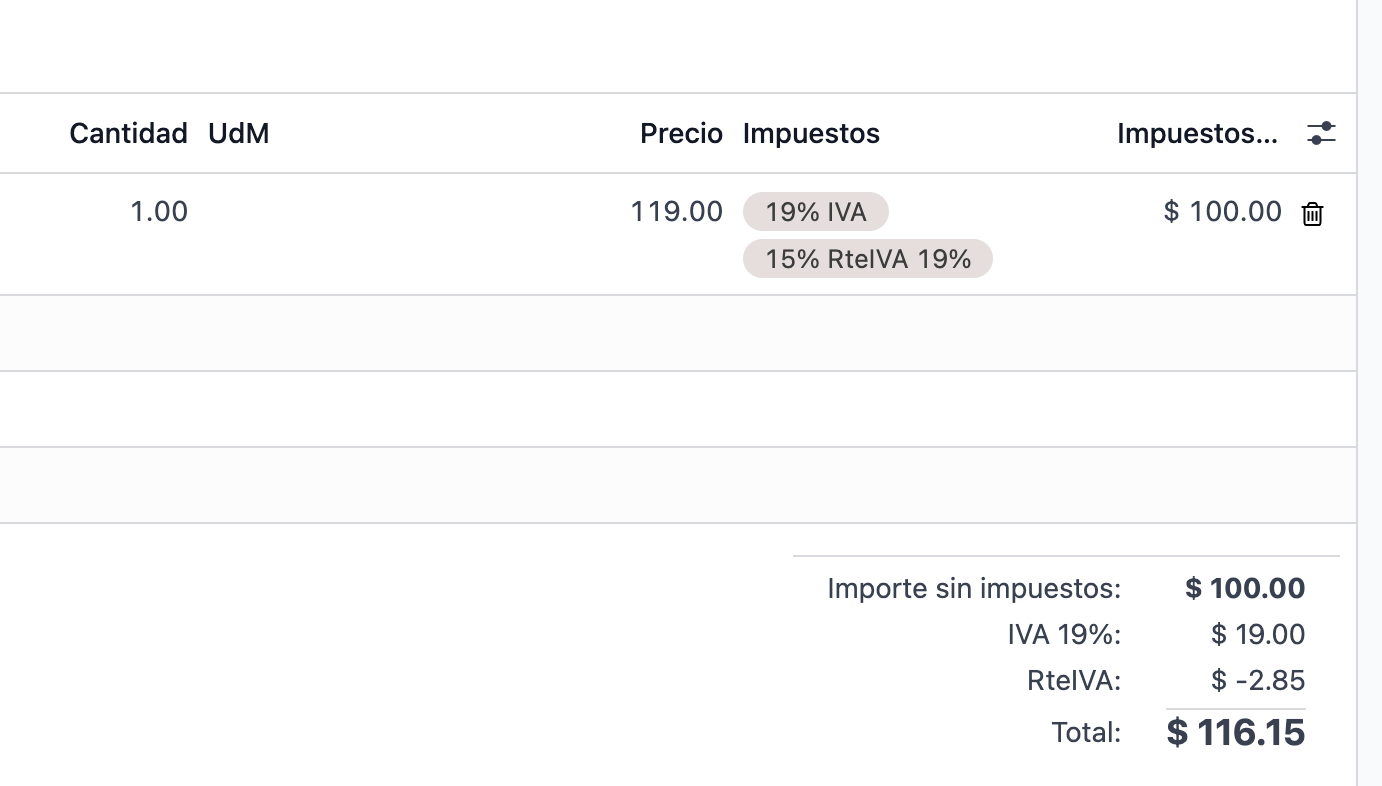Edit the price 119.00 field
Image resolution: width=1382 pixels, height=786 pixels.
[676, 212]
